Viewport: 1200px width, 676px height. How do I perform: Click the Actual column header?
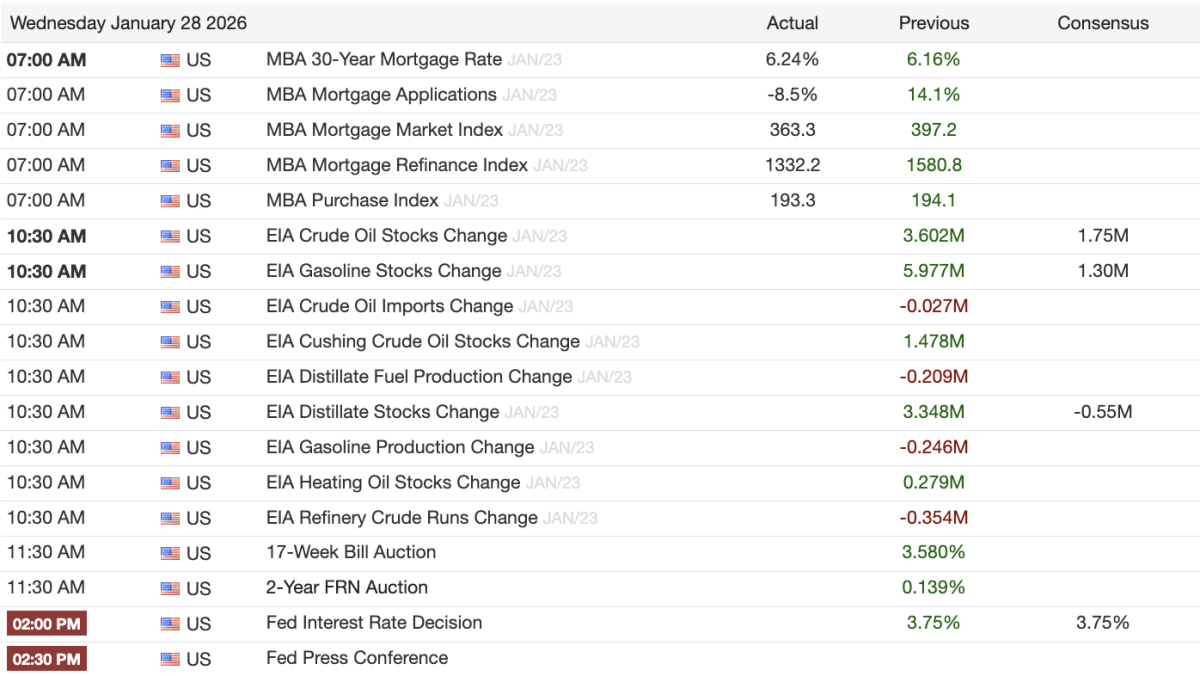click(792, 23)
